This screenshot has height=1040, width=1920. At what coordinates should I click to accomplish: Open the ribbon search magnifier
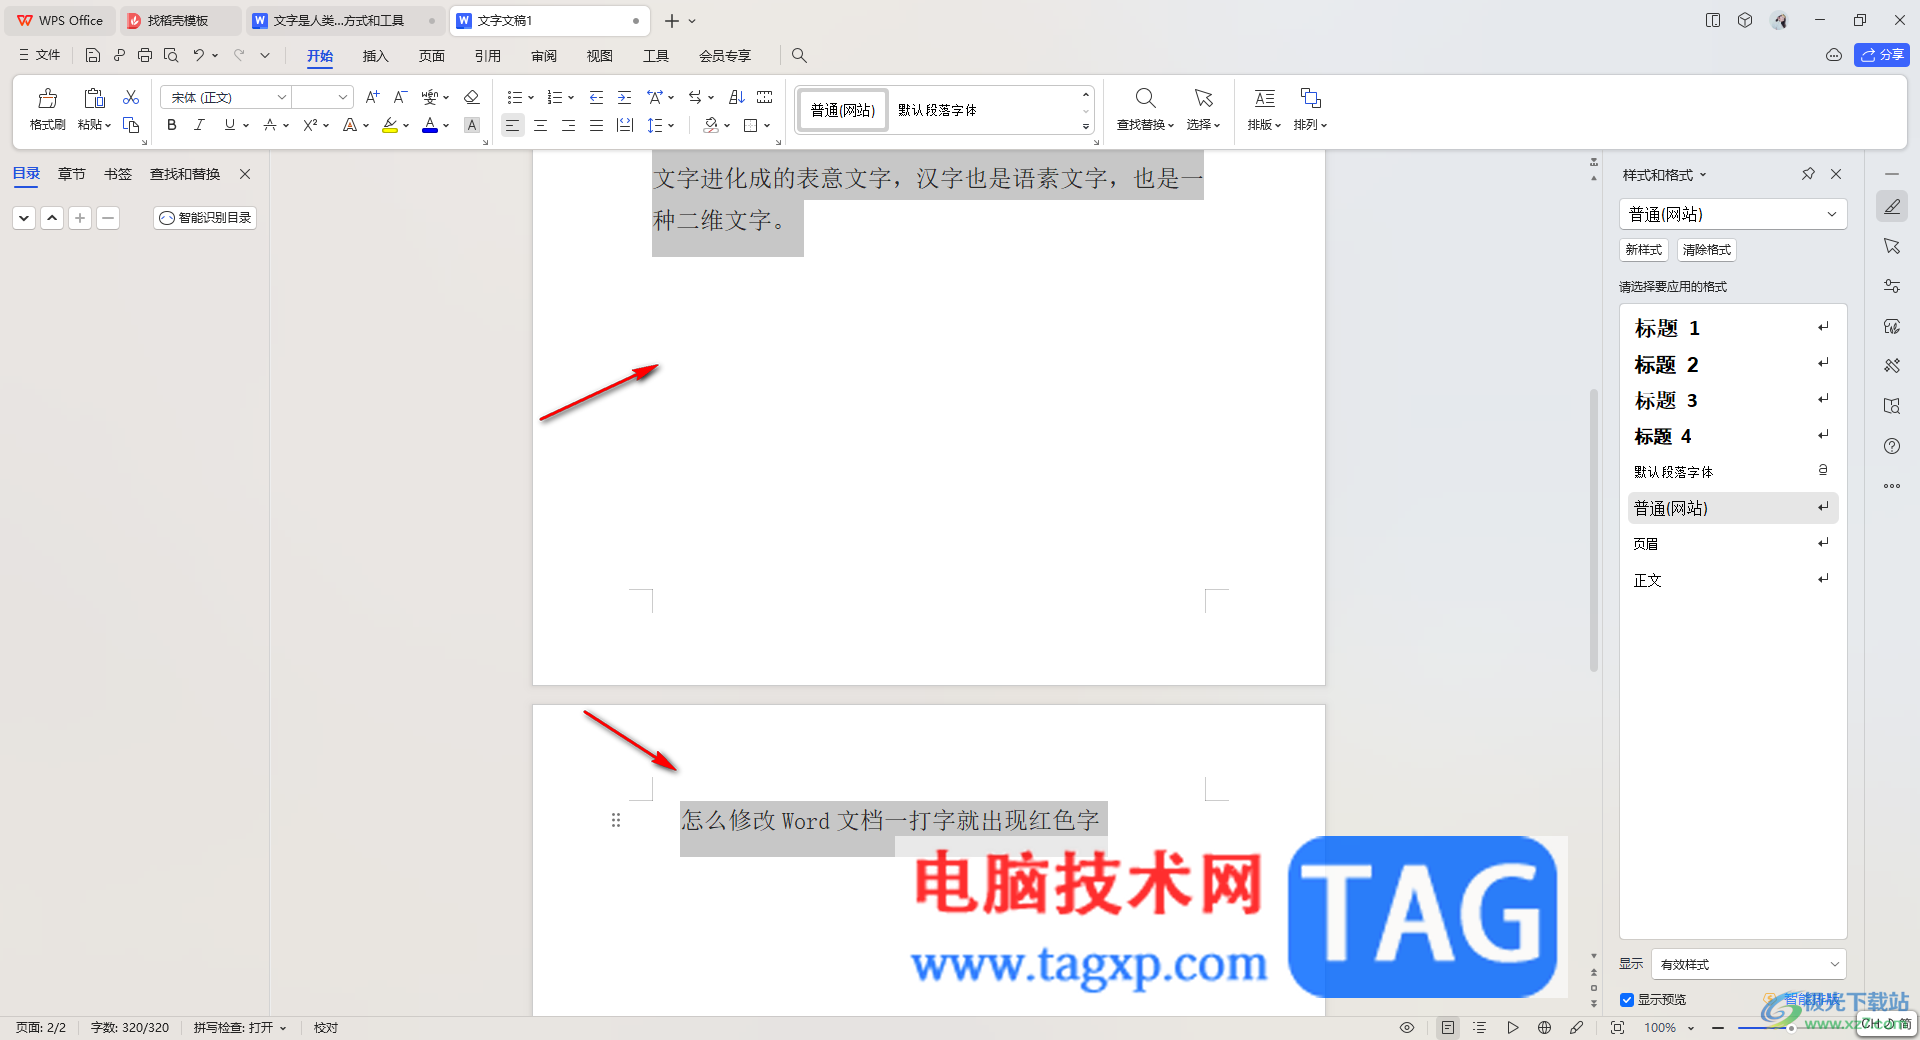coord(799,55)
